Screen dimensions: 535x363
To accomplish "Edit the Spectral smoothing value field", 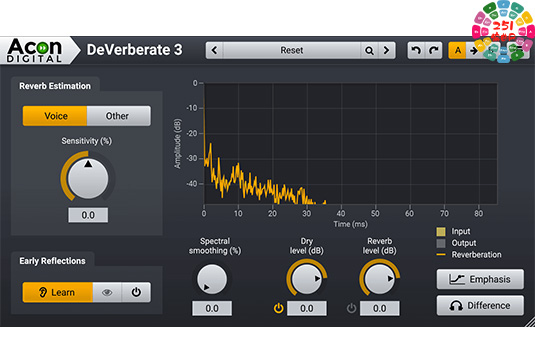I will tap(212, 308).
